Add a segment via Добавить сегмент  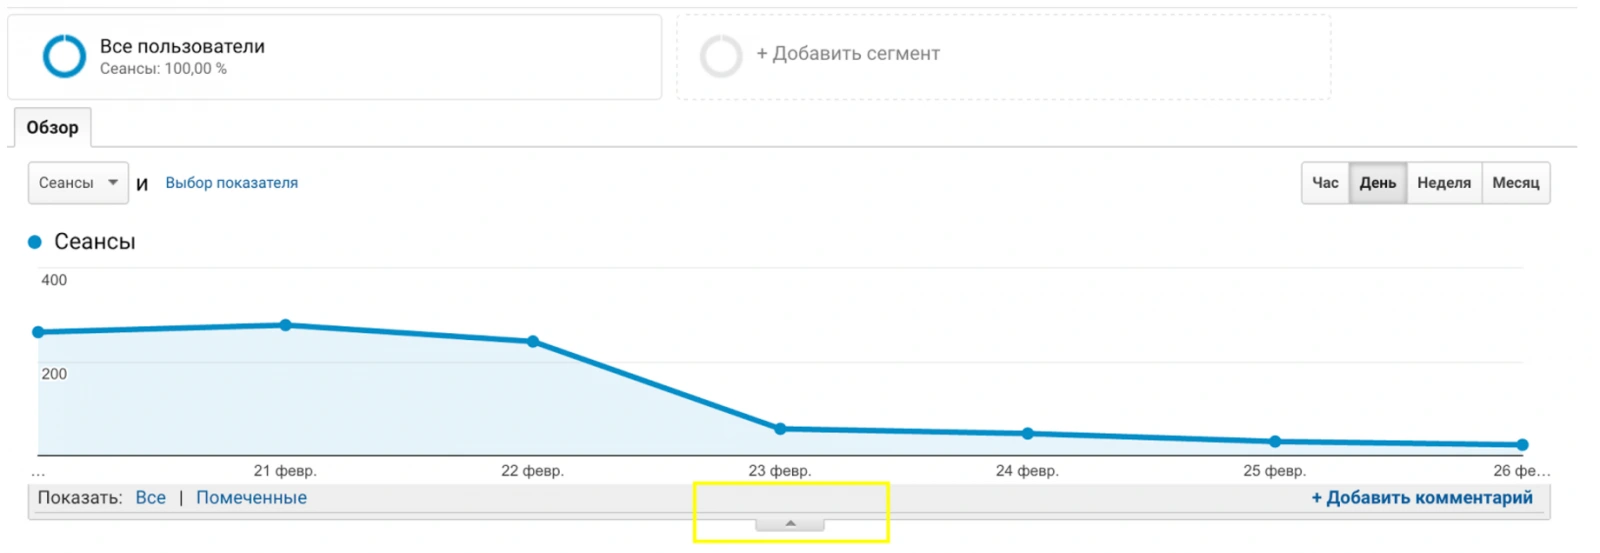(848, 54)
